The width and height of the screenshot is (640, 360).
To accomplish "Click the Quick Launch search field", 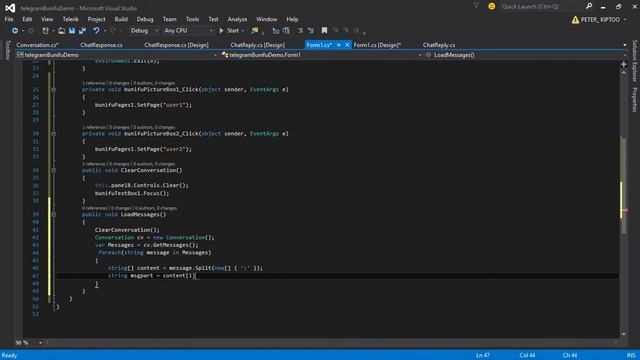I will 541,6.
